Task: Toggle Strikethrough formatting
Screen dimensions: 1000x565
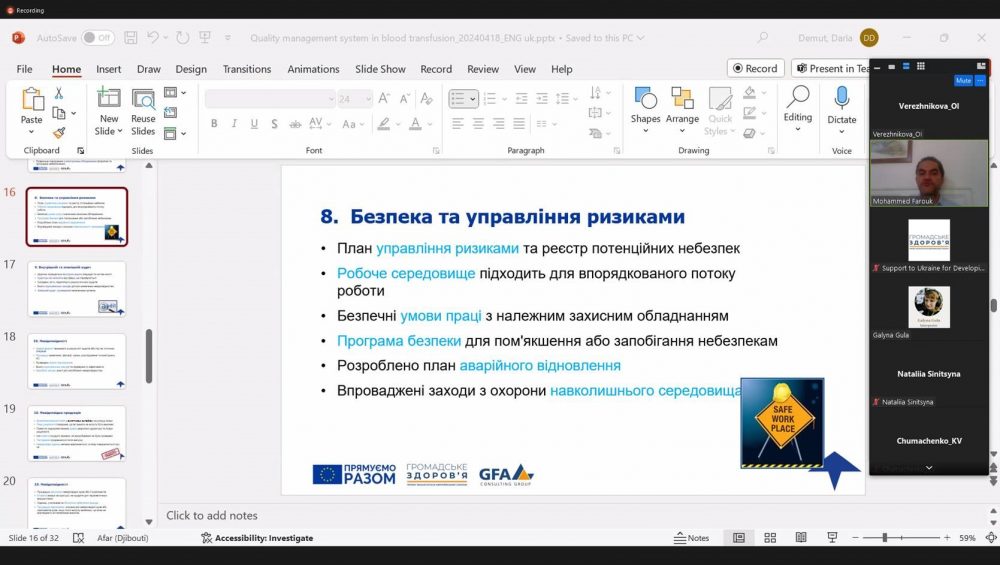Action: (295, 124)
